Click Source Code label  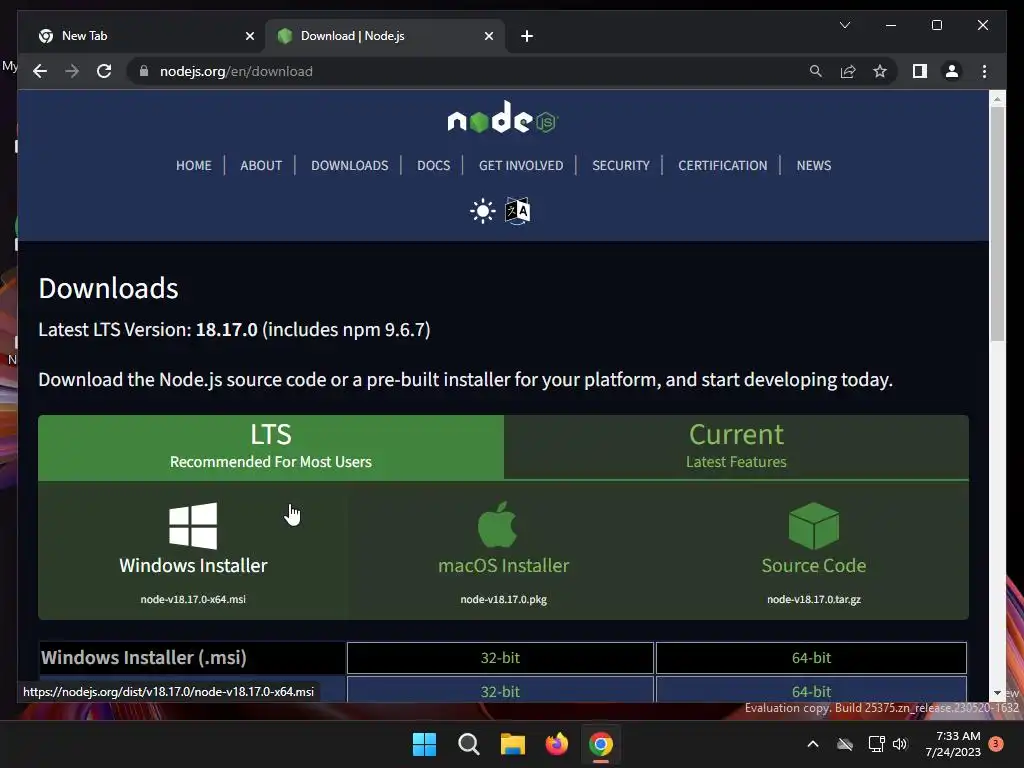coord(814,565)
